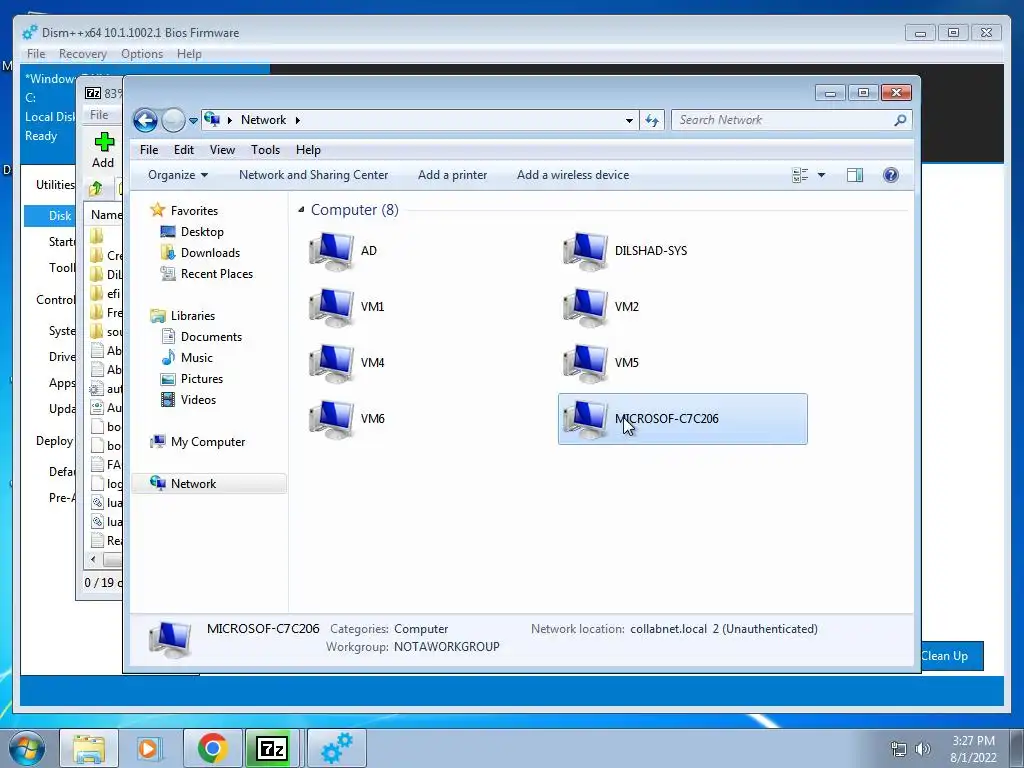The height and width of the screenshot is (768, 1024).
Task: Toggle the preview pane icon
Action: [855, 175]
